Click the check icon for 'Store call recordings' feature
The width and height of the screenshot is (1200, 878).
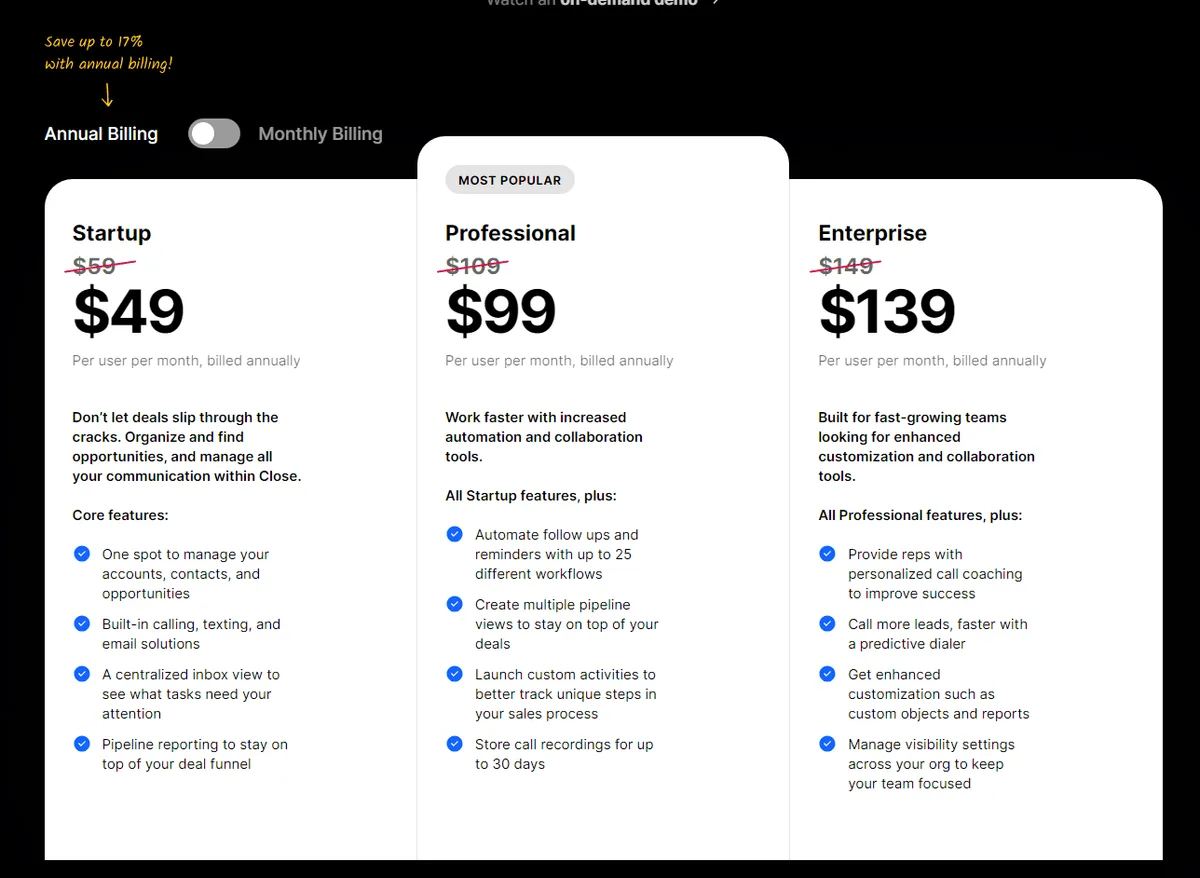coord(454,744)
